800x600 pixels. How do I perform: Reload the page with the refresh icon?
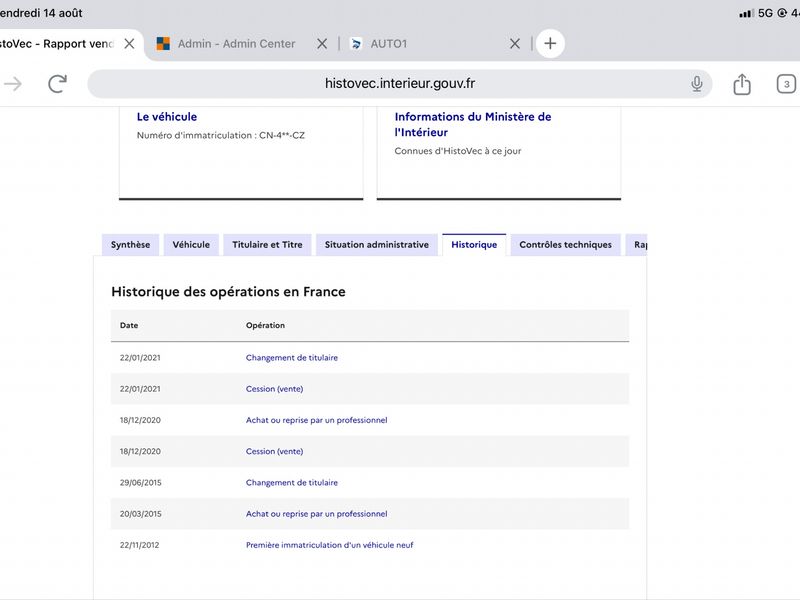click(58, 84)
